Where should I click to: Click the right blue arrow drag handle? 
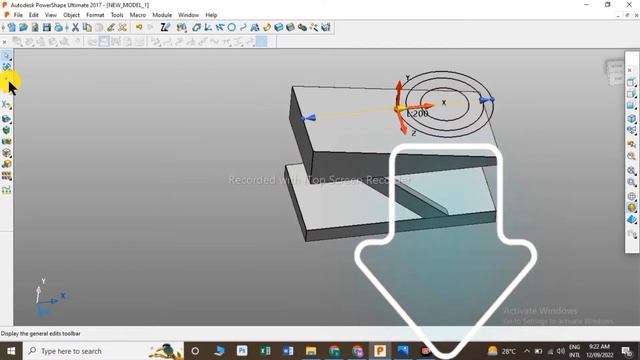point(487,100)
